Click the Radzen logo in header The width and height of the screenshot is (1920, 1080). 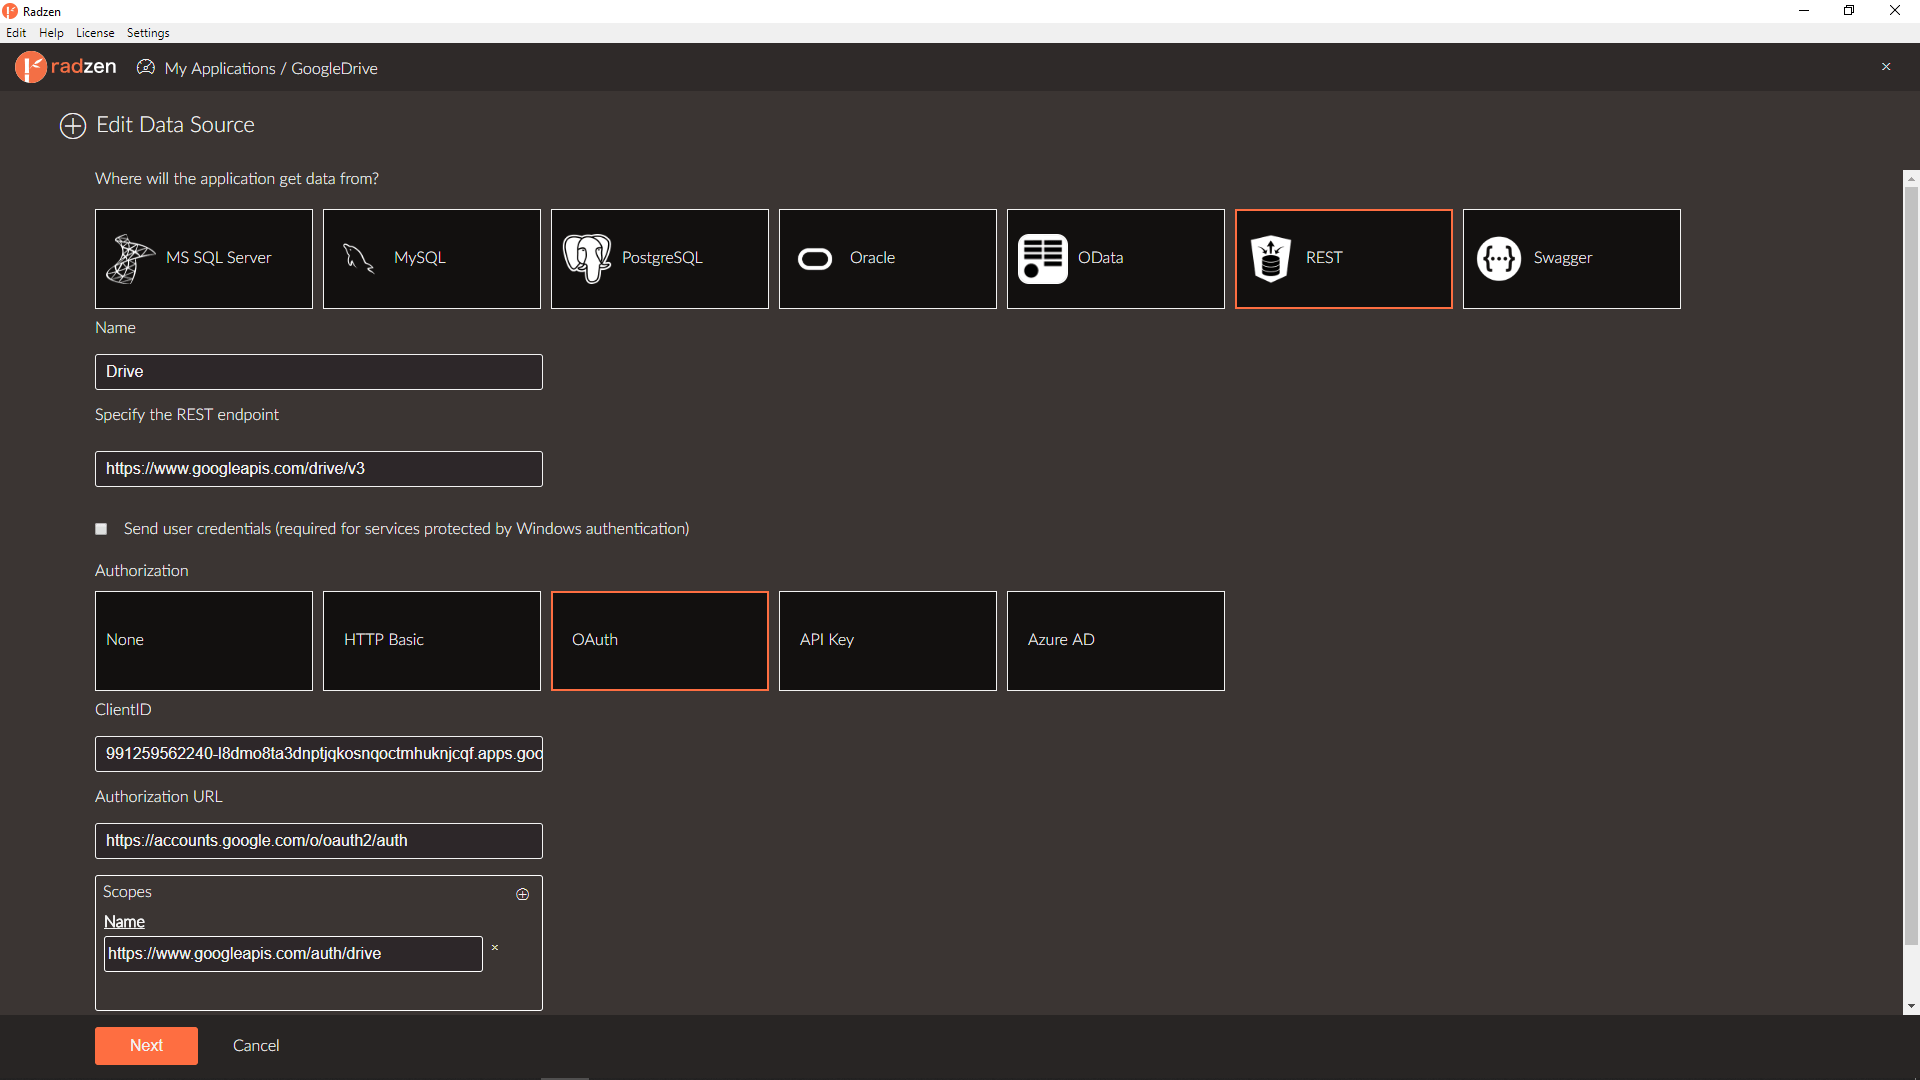tap(66, 67)
